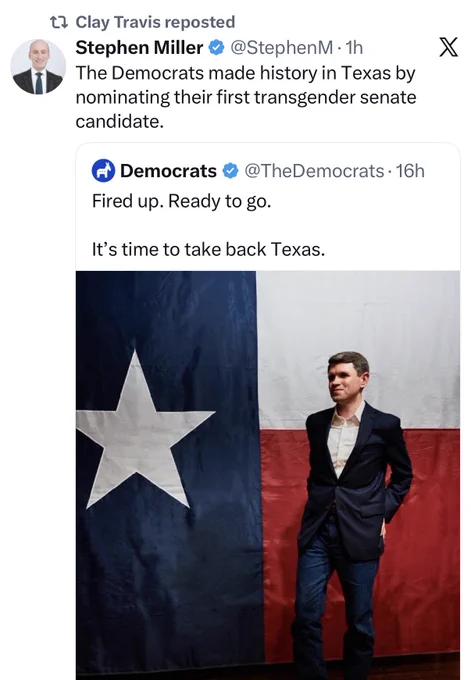Image resolution: width=471 pixels, height=680 pixels.
Task: Click the Democrats donkey avatar icon
Action: click(103, 171)
